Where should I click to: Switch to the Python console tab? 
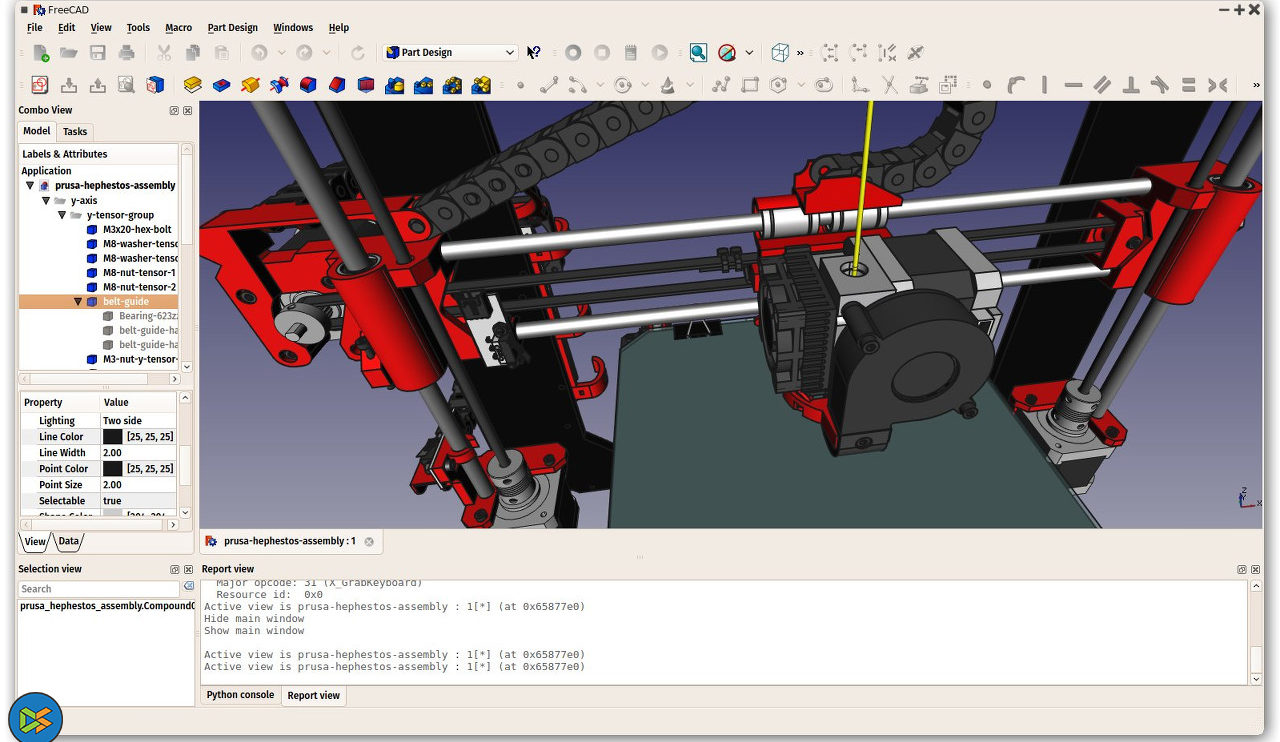click(240, 695)
